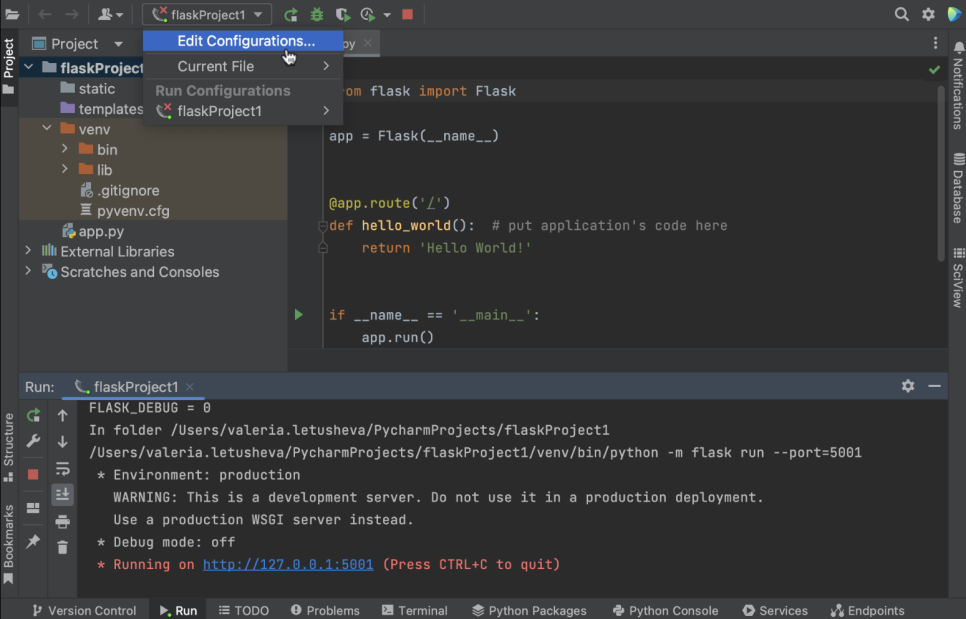Viewport: 966px width, 619px height.
Task: Run with coverage using the shield icon
Action: click(x=343, y=15)
